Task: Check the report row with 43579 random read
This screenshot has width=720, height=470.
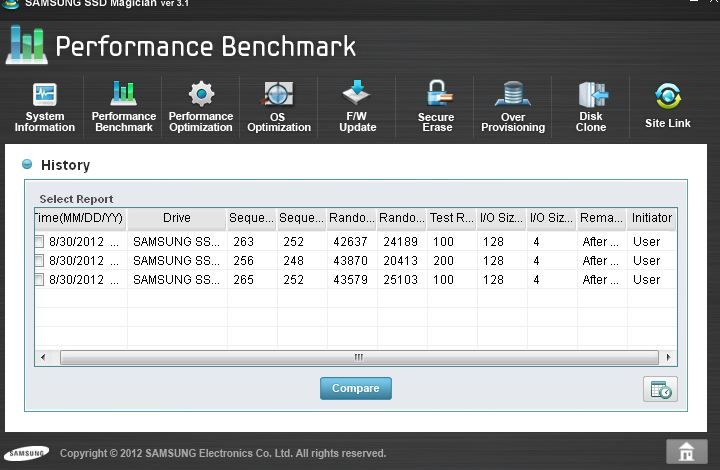Action: coord(39,280)
